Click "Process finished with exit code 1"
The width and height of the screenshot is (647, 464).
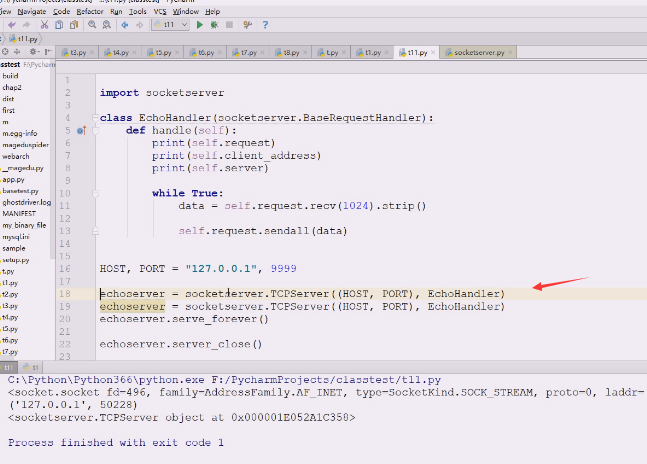[116, 442]
